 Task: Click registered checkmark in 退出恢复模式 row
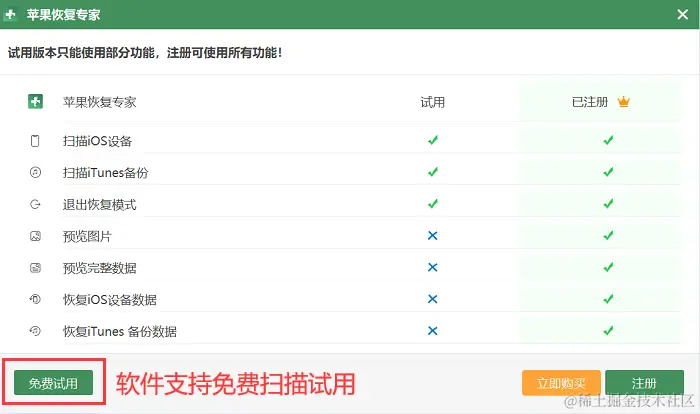[x=608, y=204]
